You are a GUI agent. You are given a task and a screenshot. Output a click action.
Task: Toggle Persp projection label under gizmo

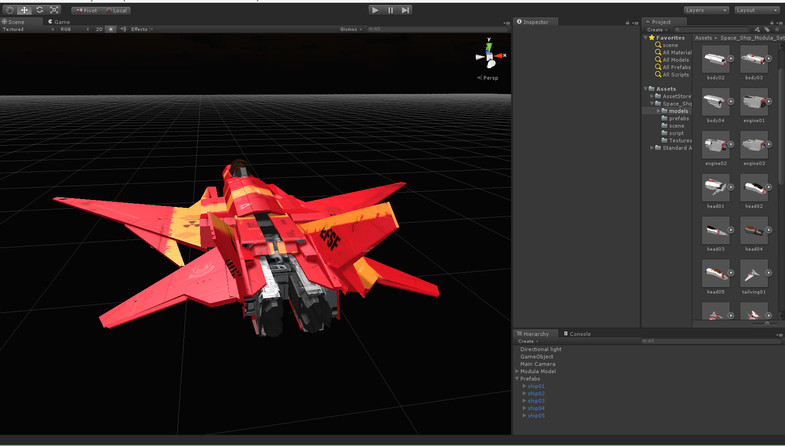[488, 78]
